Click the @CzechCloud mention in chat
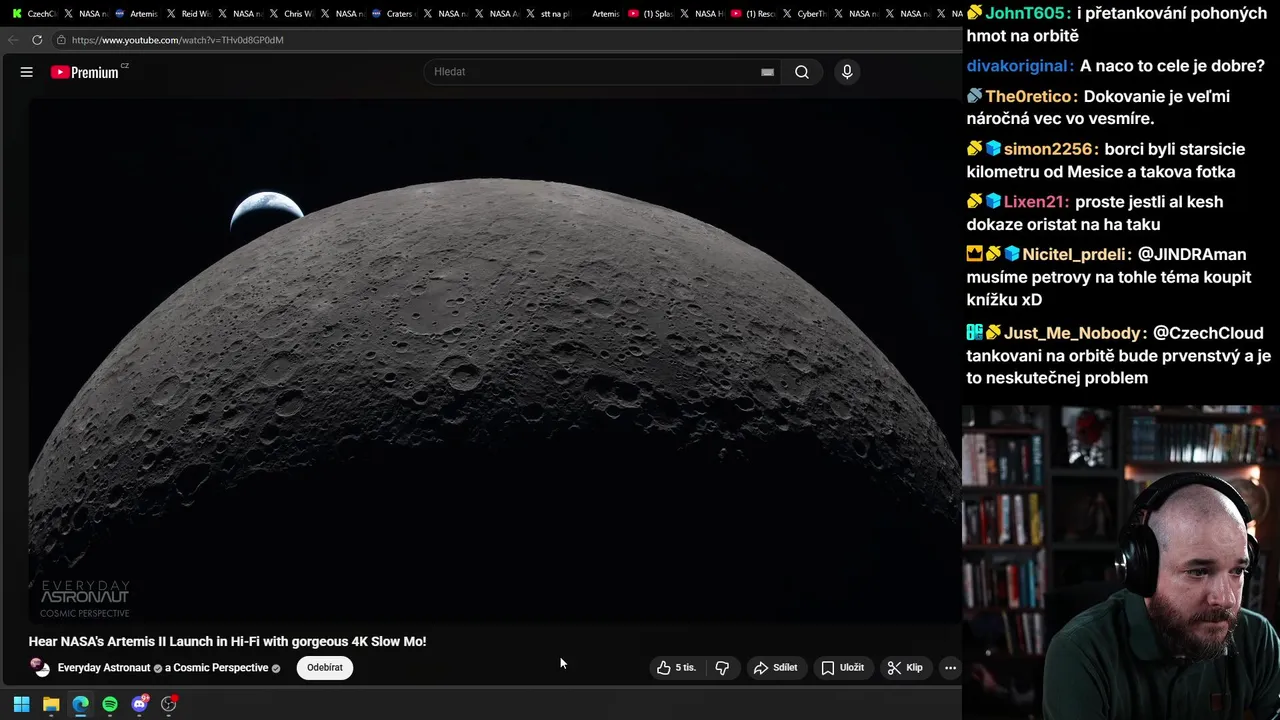 (1208, 333)
